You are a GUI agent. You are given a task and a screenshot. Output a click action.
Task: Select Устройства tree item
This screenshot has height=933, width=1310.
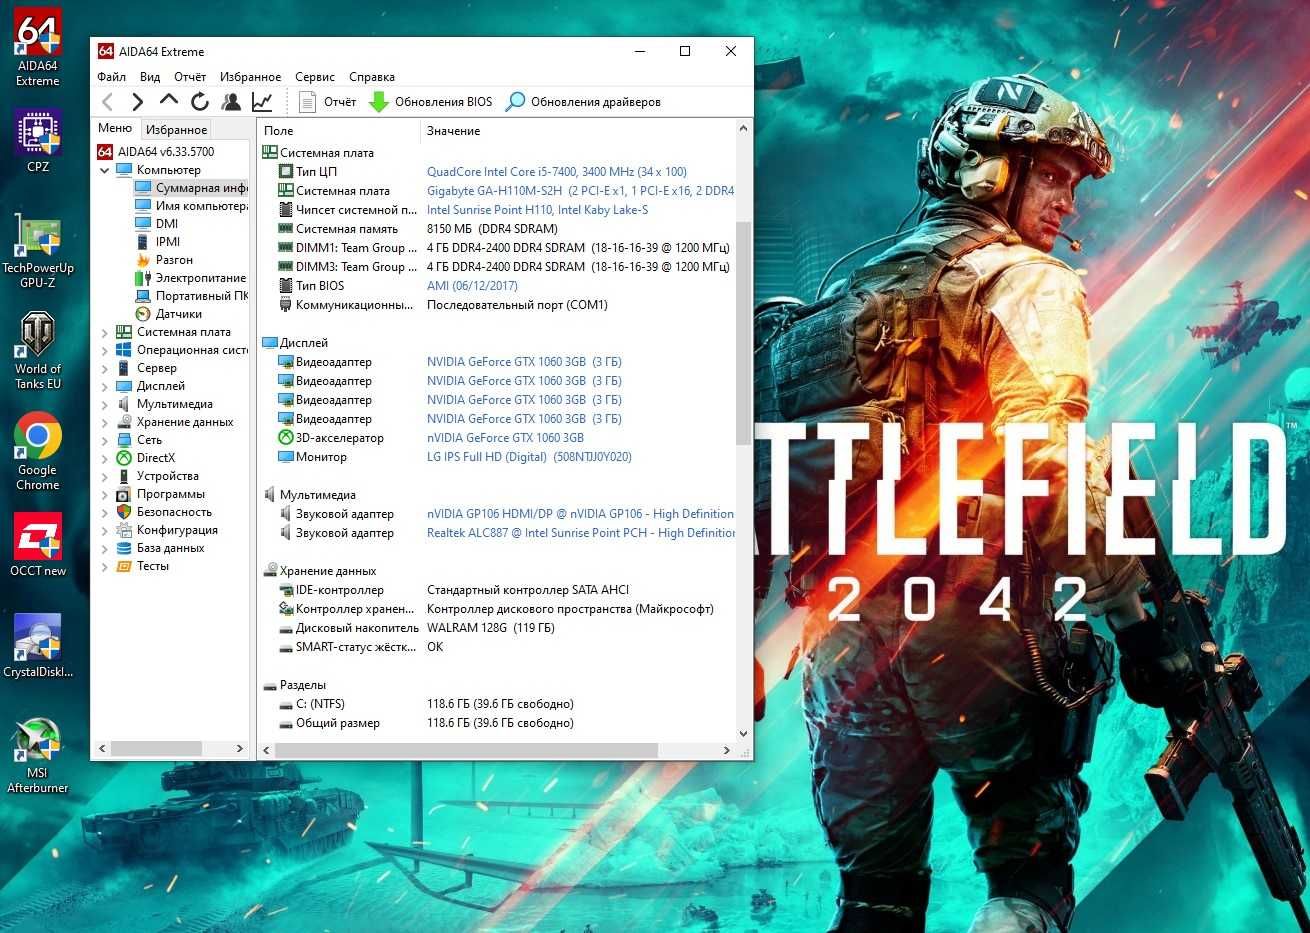coord(157,476)
